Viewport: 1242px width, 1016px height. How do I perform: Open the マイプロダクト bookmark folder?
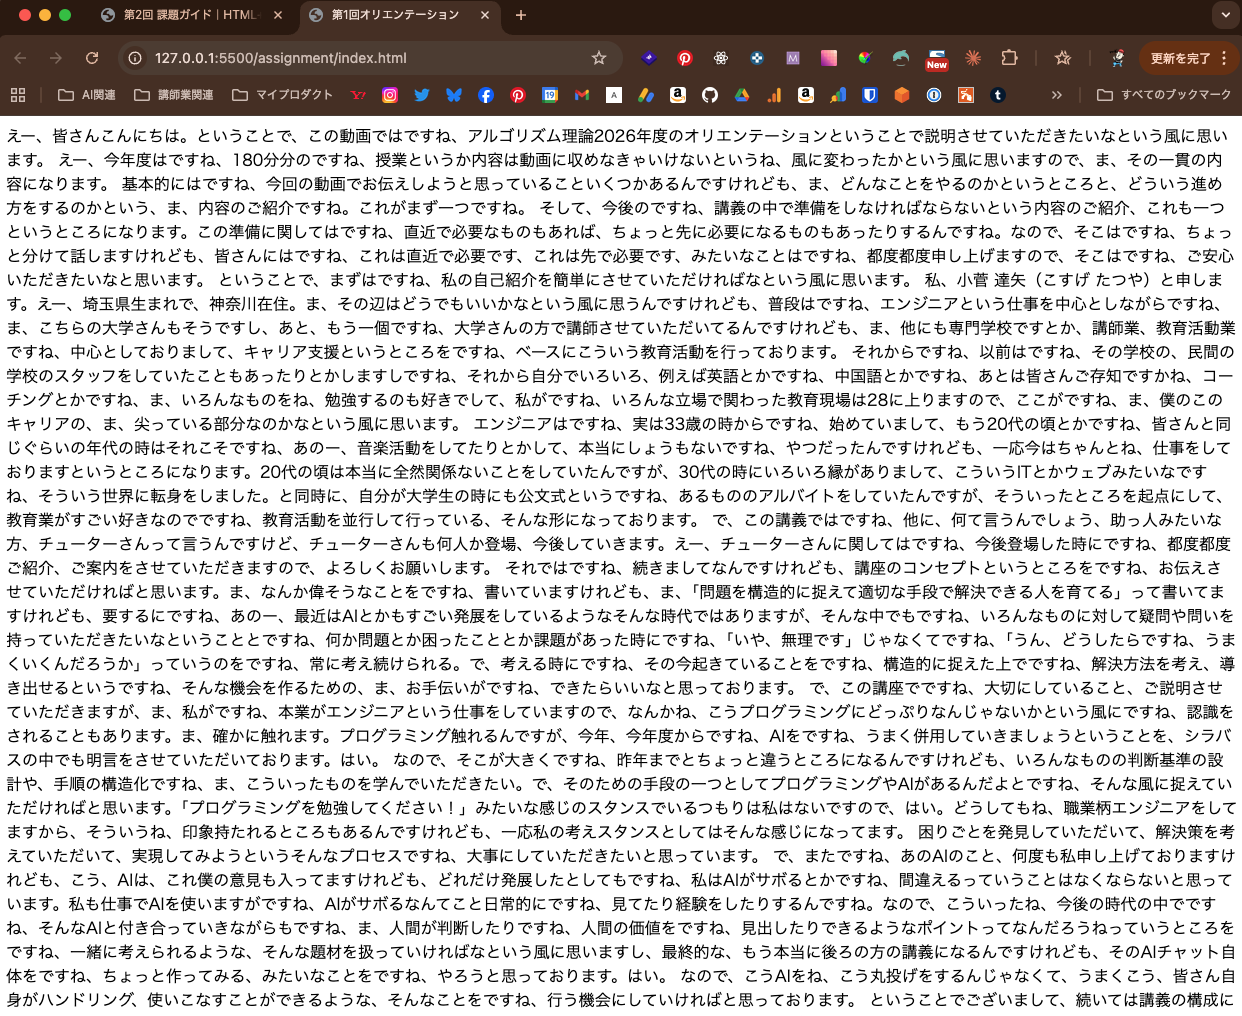click(282, 95)
